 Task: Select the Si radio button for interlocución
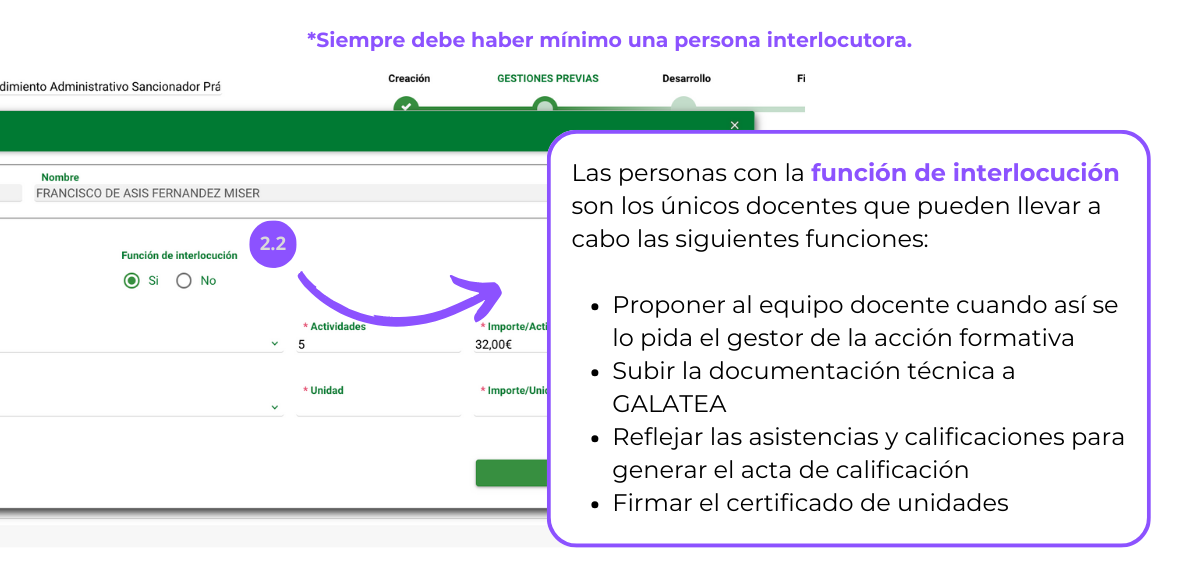pyautogui.click(x=131, y=281)
